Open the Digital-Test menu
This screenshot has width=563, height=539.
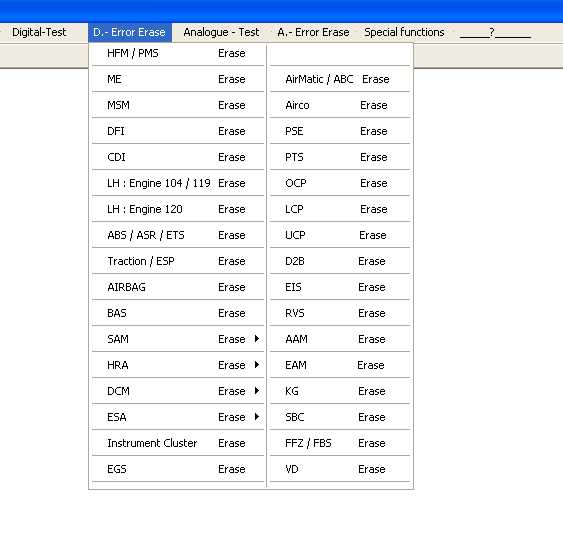[x=39, y=32]
